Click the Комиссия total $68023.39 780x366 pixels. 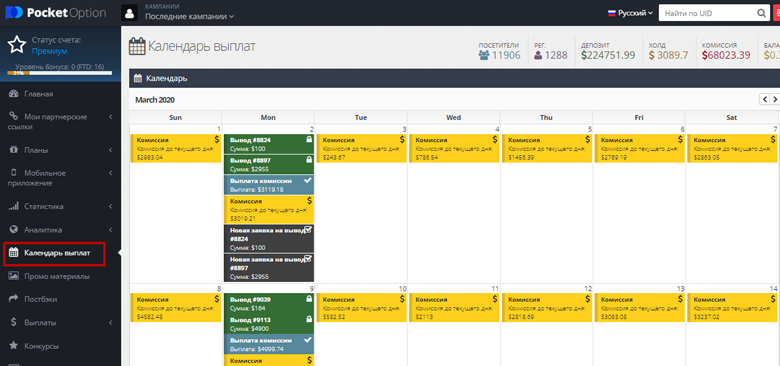pyautogui.click(x=726, y=55)
